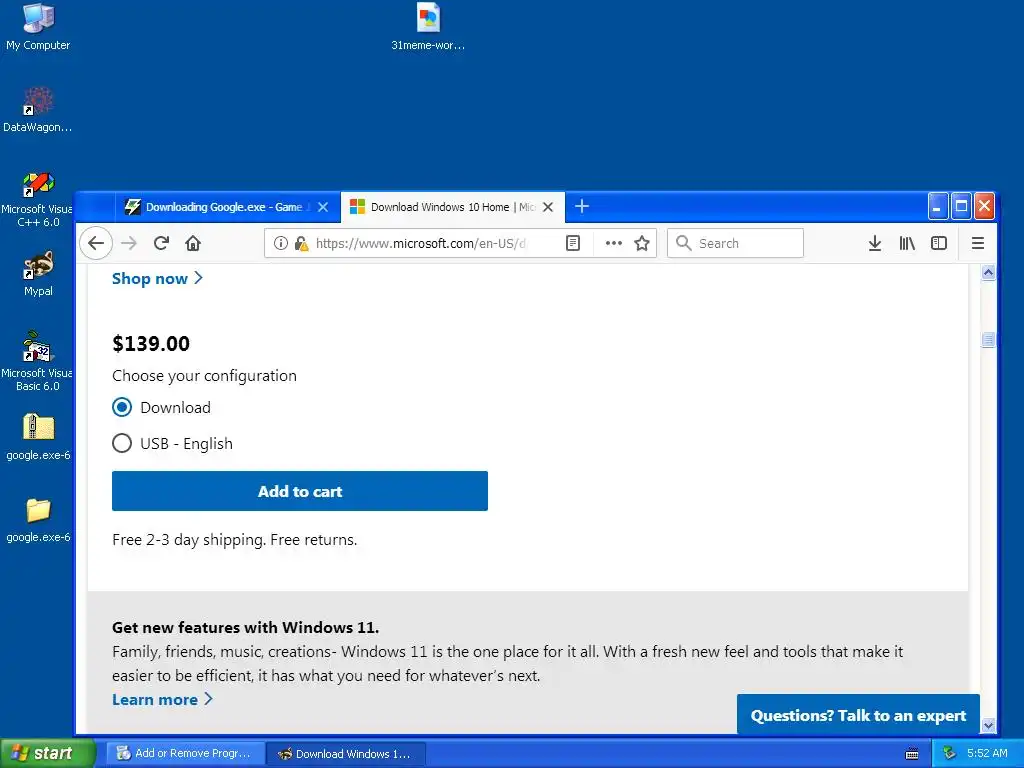
Task: Show site information icon in address bar
Action: coord(281,244)
